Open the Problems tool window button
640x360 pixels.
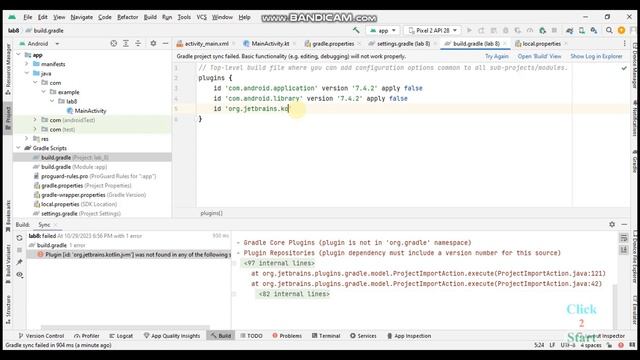[x=287, y=336]
